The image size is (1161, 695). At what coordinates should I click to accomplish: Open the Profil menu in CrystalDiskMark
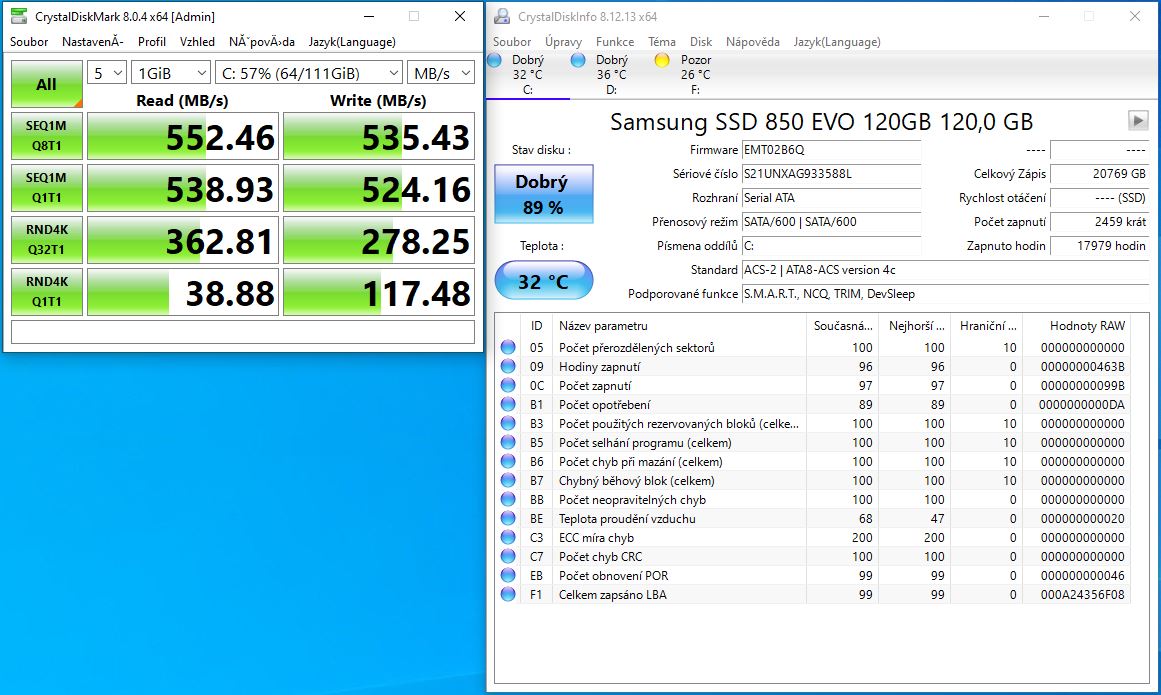click(152, 42)
